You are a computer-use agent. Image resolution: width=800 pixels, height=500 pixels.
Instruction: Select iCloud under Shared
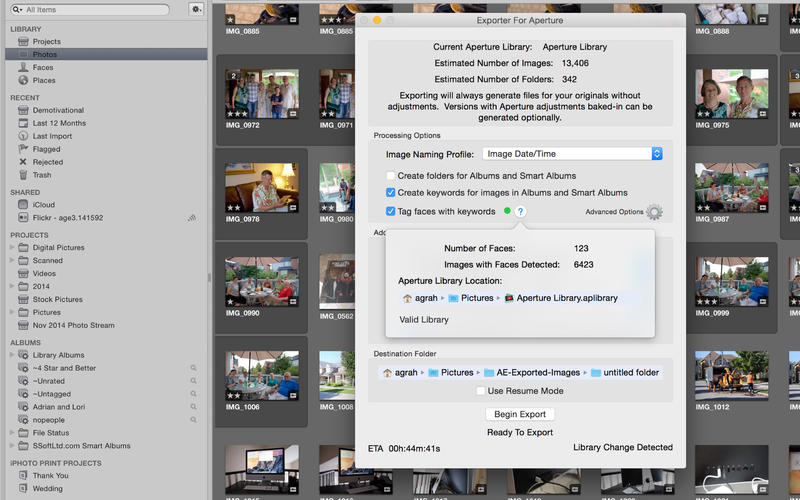point(43,204)
